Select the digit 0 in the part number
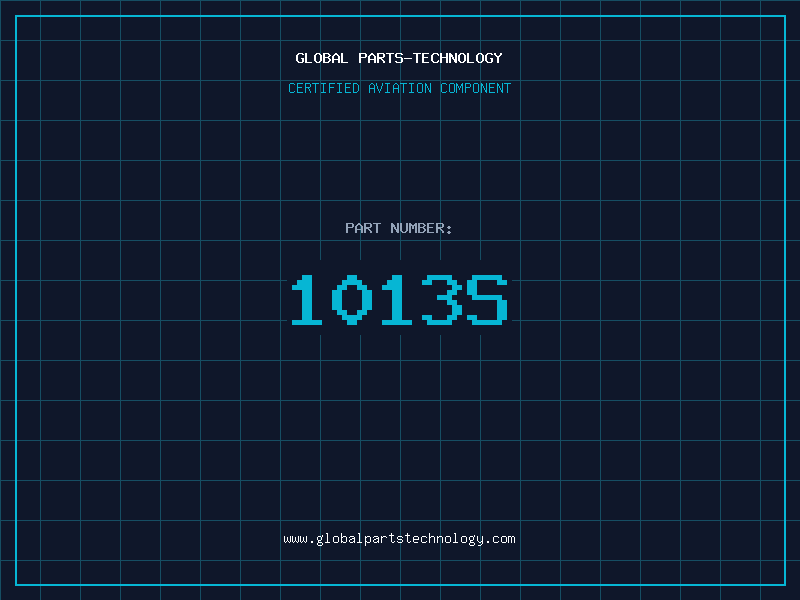800x600 pixels. [352, 299]
